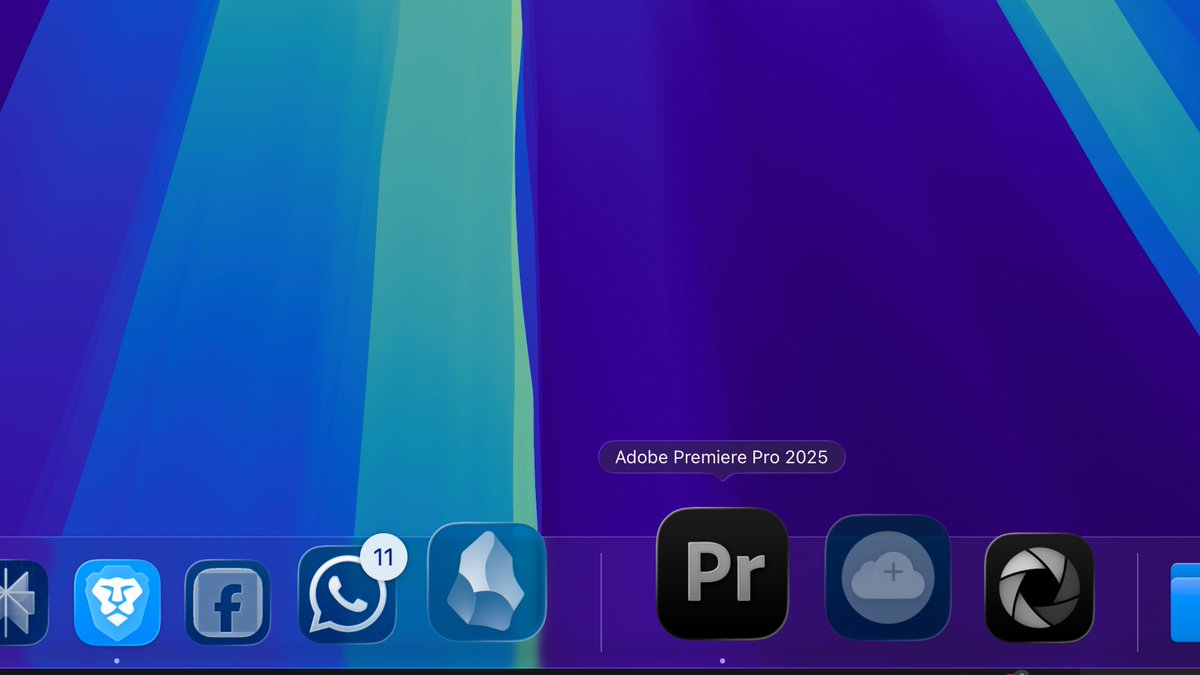Open the blue folder stack in Dock
The image size is (1200, 675).
pyautogui.click(x=1186, y=602)
